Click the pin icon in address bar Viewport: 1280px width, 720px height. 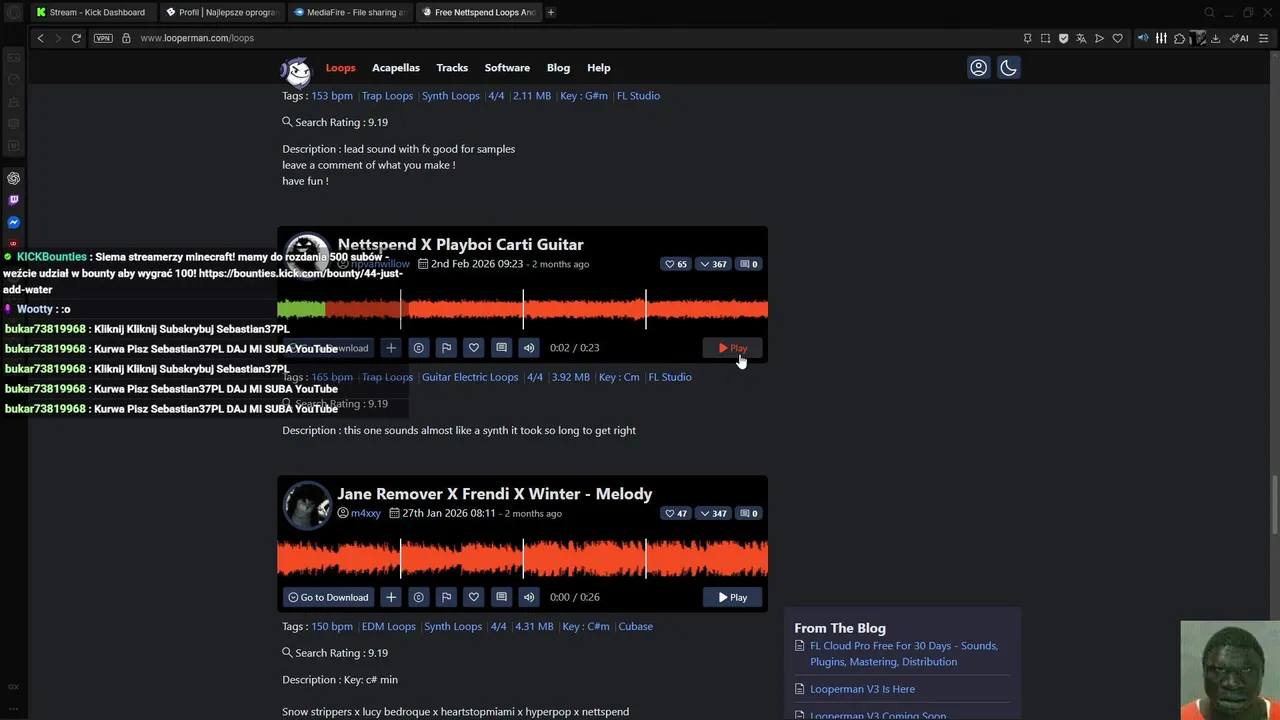(x=1027, y=38)
